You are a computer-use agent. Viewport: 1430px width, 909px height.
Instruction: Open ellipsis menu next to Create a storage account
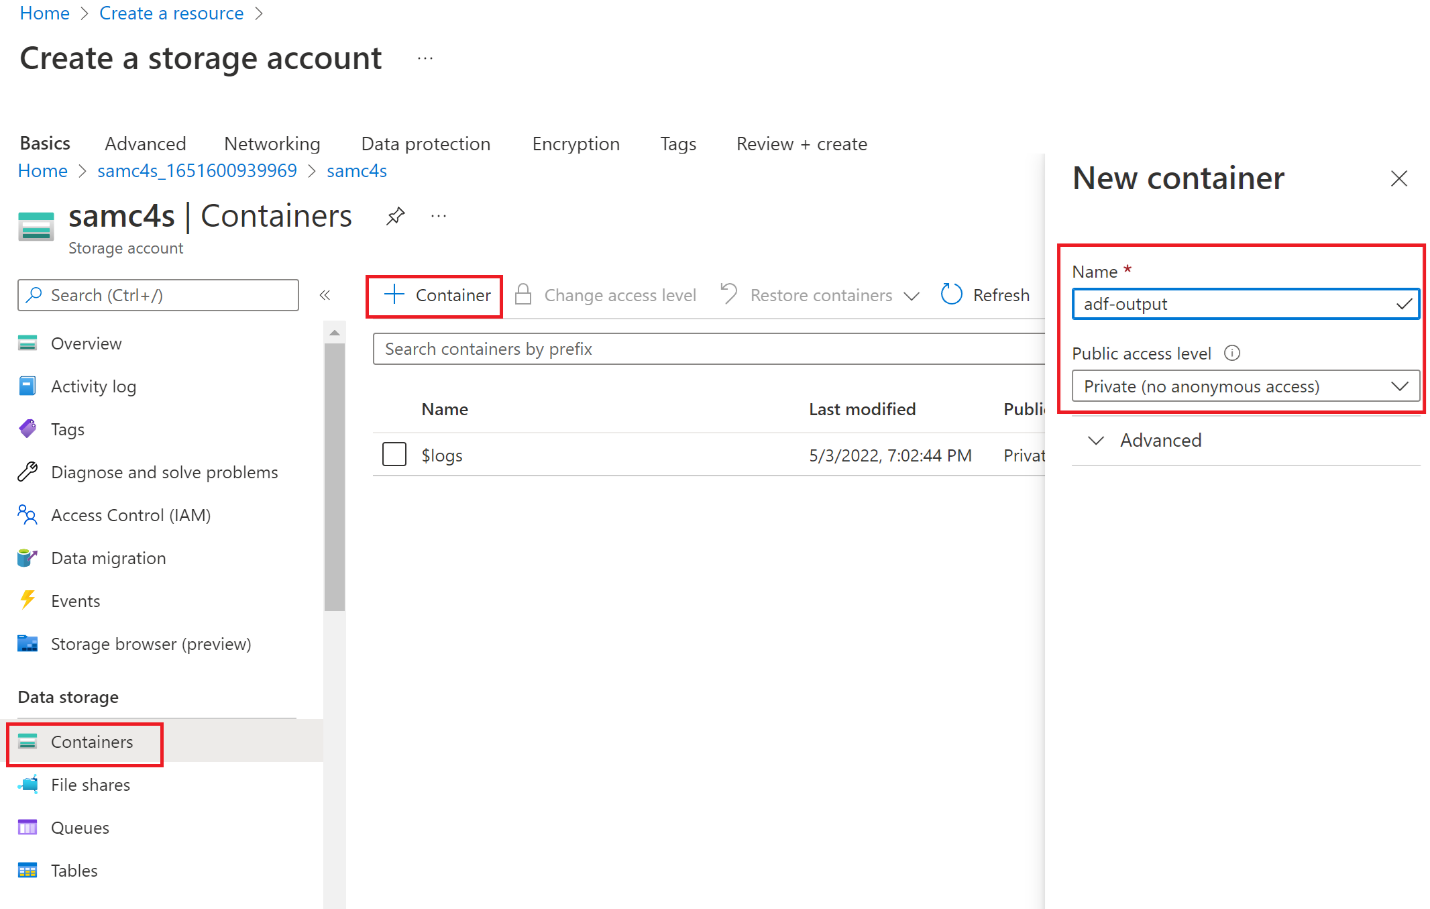click(425, 58)
